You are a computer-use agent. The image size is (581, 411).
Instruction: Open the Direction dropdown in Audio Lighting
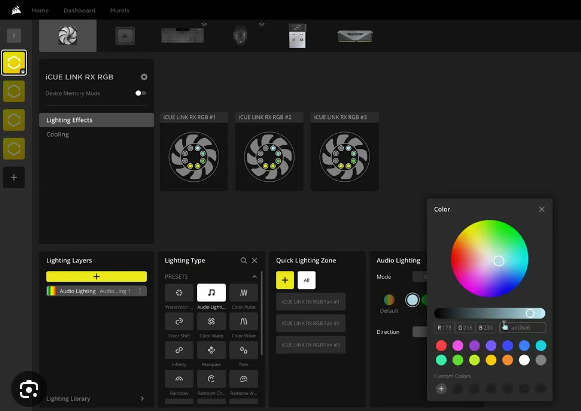tap(419, 332)
